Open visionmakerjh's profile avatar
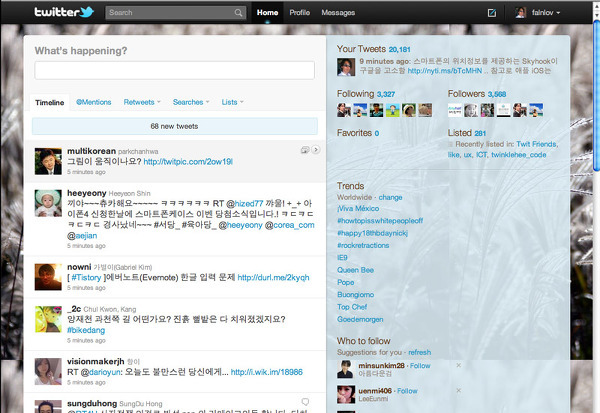 [48, 371]
